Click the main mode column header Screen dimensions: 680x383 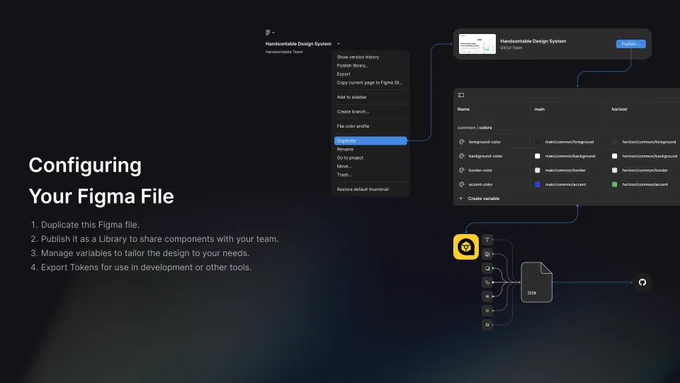[x=539, y=109]
